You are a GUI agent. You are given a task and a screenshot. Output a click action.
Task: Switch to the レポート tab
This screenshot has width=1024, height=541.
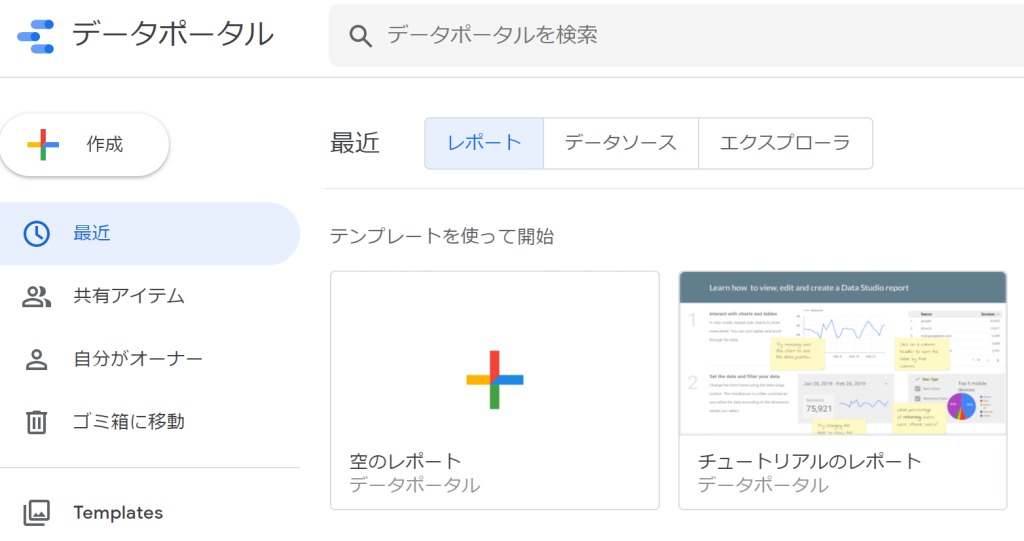point(484,143)
